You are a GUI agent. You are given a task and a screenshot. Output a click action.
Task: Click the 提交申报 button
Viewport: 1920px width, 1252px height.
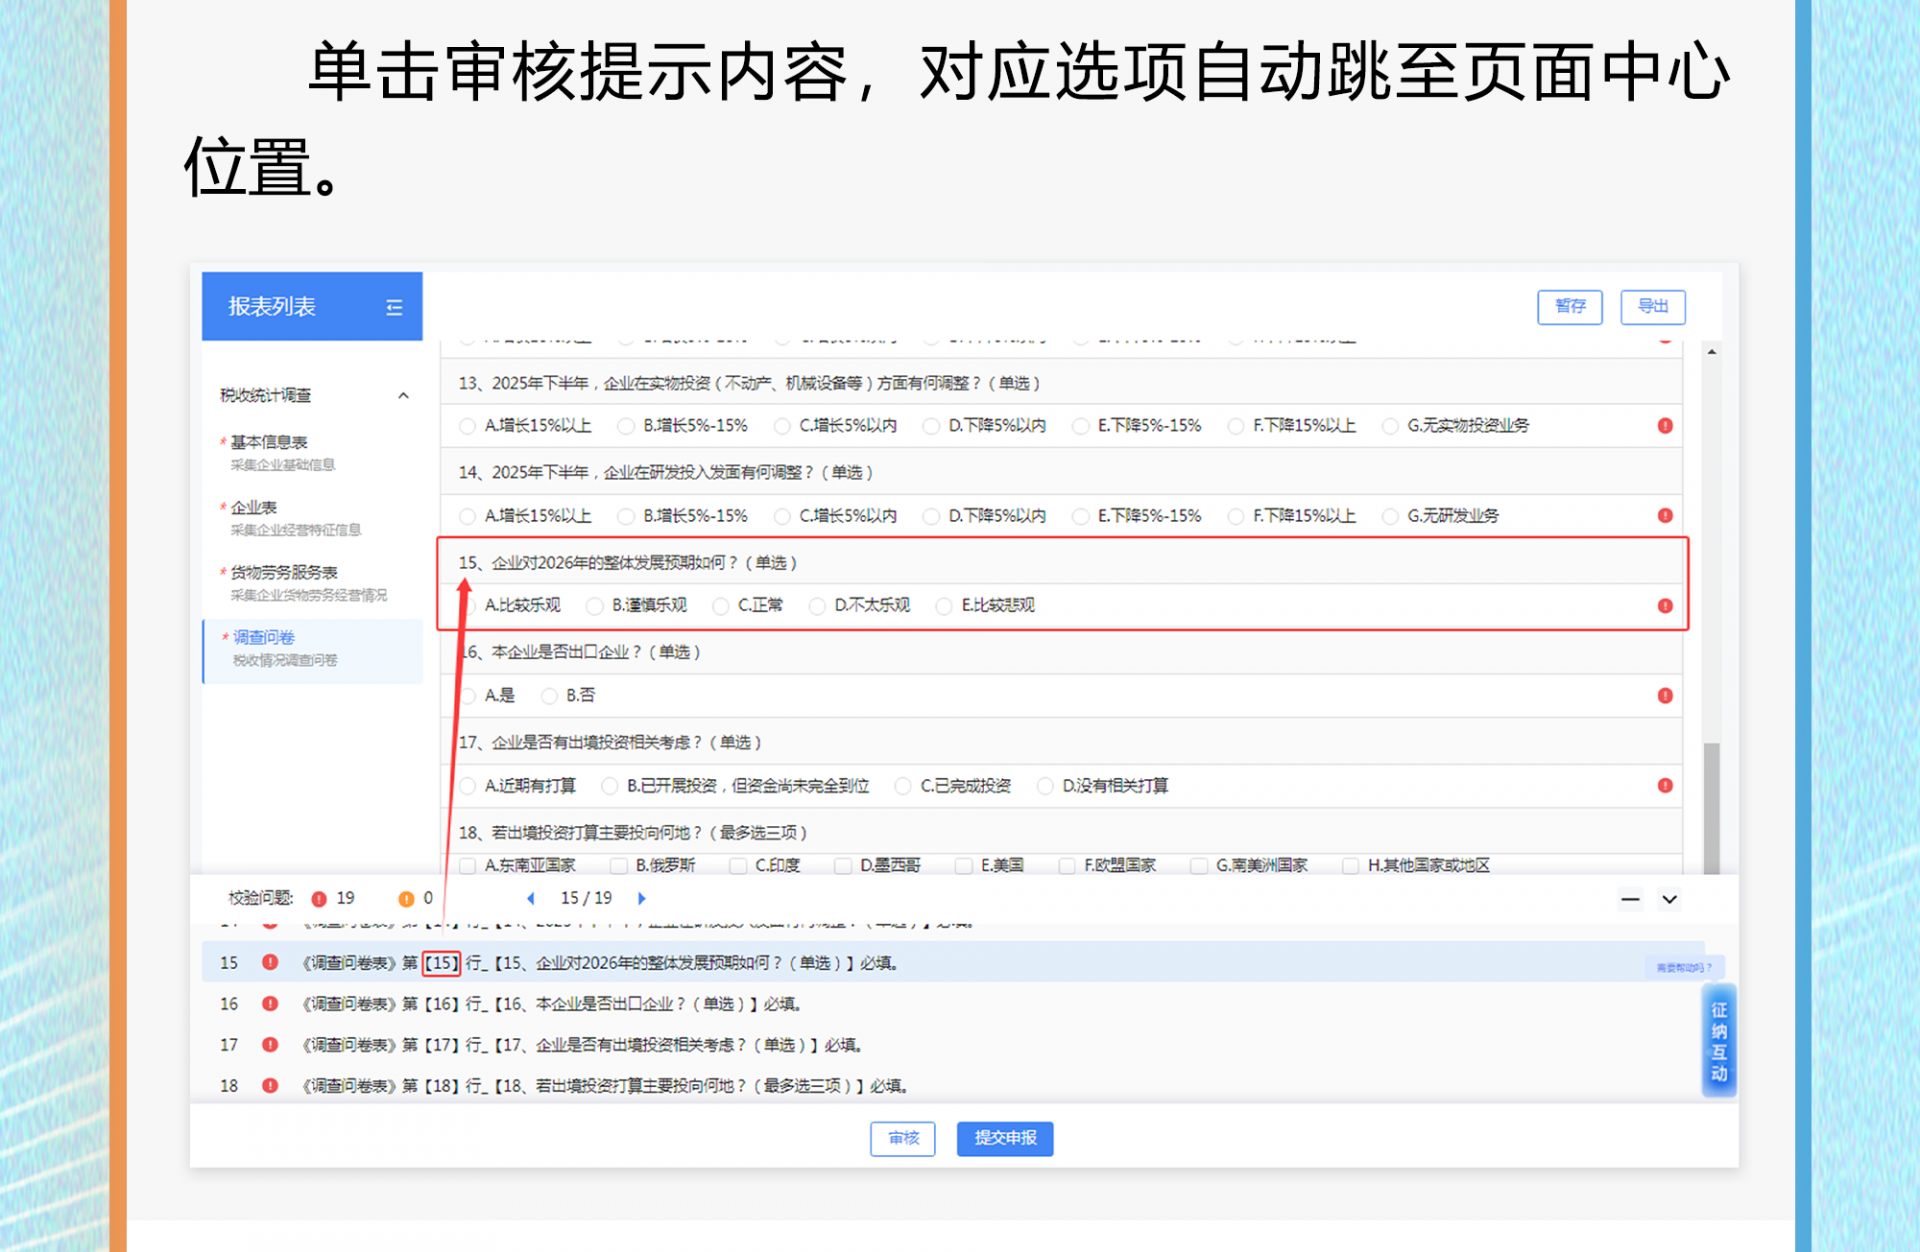(1004, 1138)
